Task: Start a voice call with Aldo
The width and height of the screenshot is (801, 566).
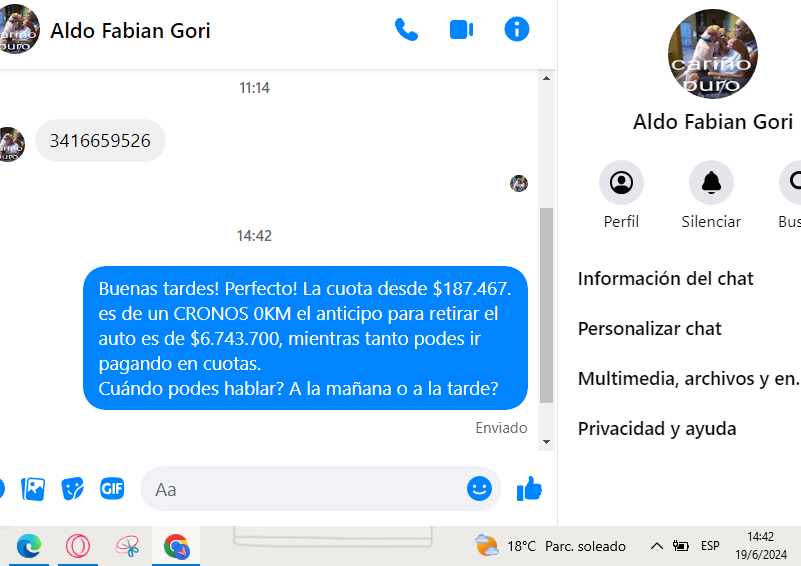Action: [407, 30]
